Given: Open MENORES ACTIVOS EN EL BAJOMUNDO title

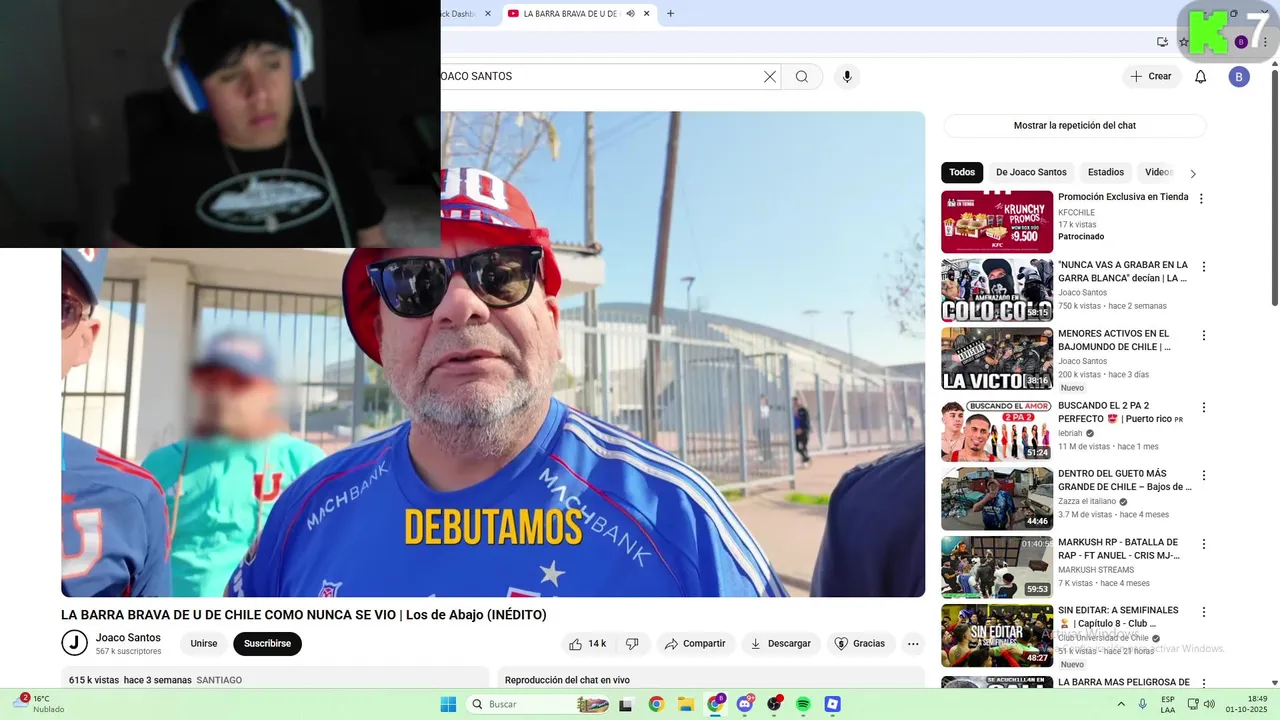Looking at the screenshot, I should [1114, 340].
